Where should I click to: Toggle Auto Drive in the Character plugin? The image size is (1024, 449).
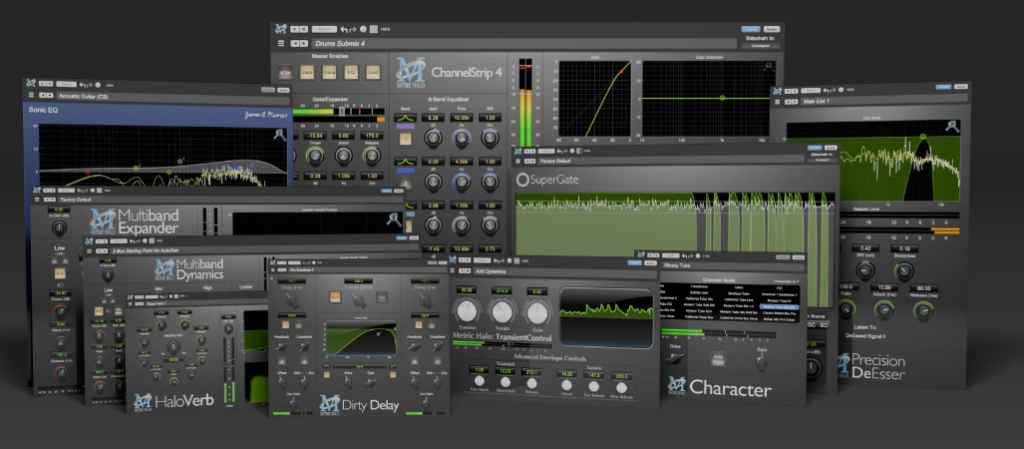coord(718,358)
